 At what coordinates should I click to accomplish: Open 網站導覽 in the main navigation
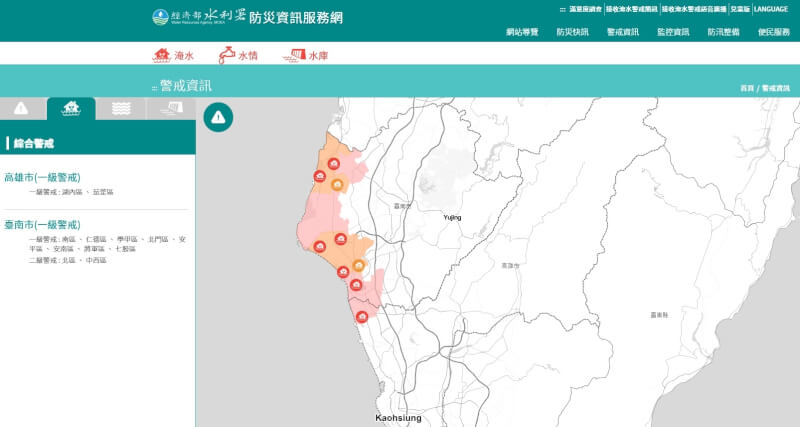click(x=522, y=32)
